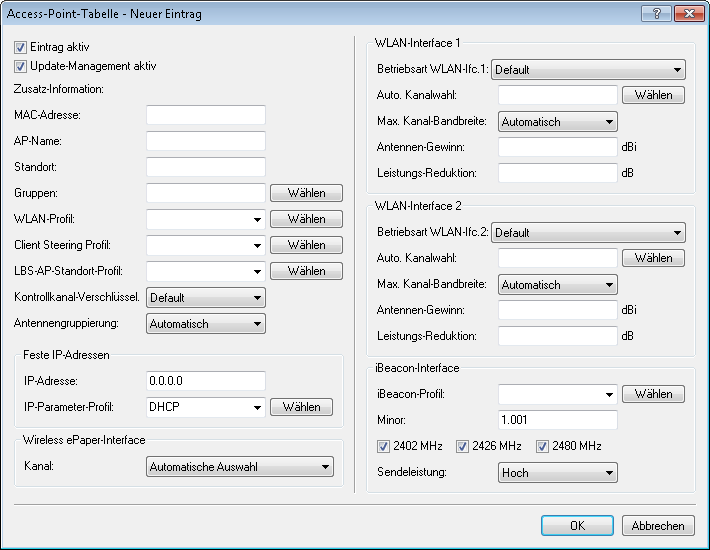This screenshot has height=550, width=710.
Task: Toggle the Eintrag aktiv checkbox
Action: pos(21,48)
